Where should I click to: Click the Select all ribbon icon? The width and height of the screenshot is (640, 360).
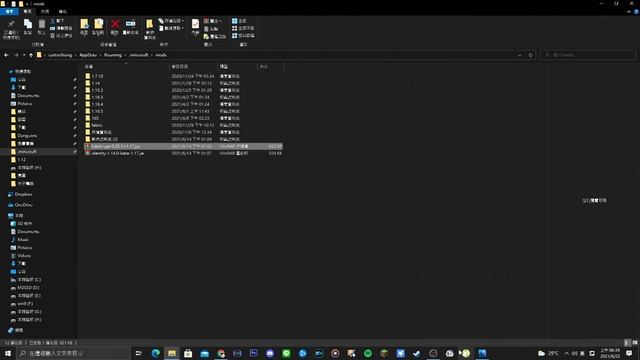[235, 21]
